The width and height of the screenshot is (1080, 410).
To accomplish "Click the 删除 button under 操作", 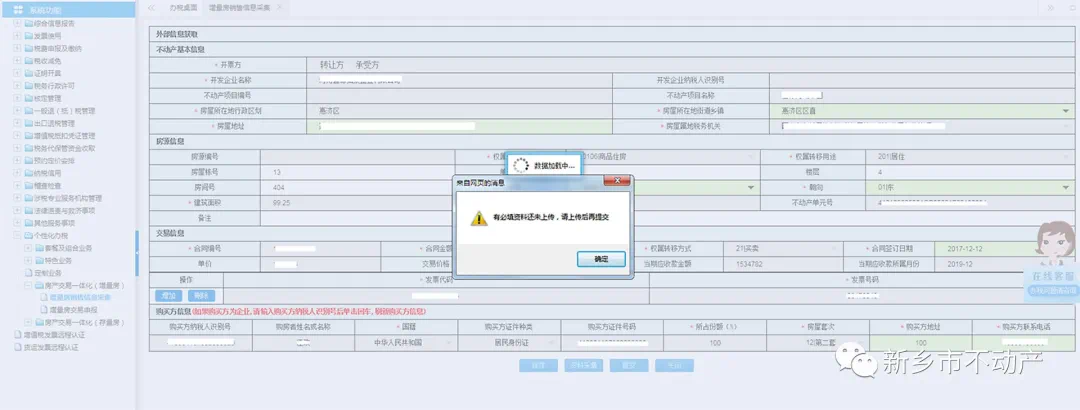I will tap(201, 295).
